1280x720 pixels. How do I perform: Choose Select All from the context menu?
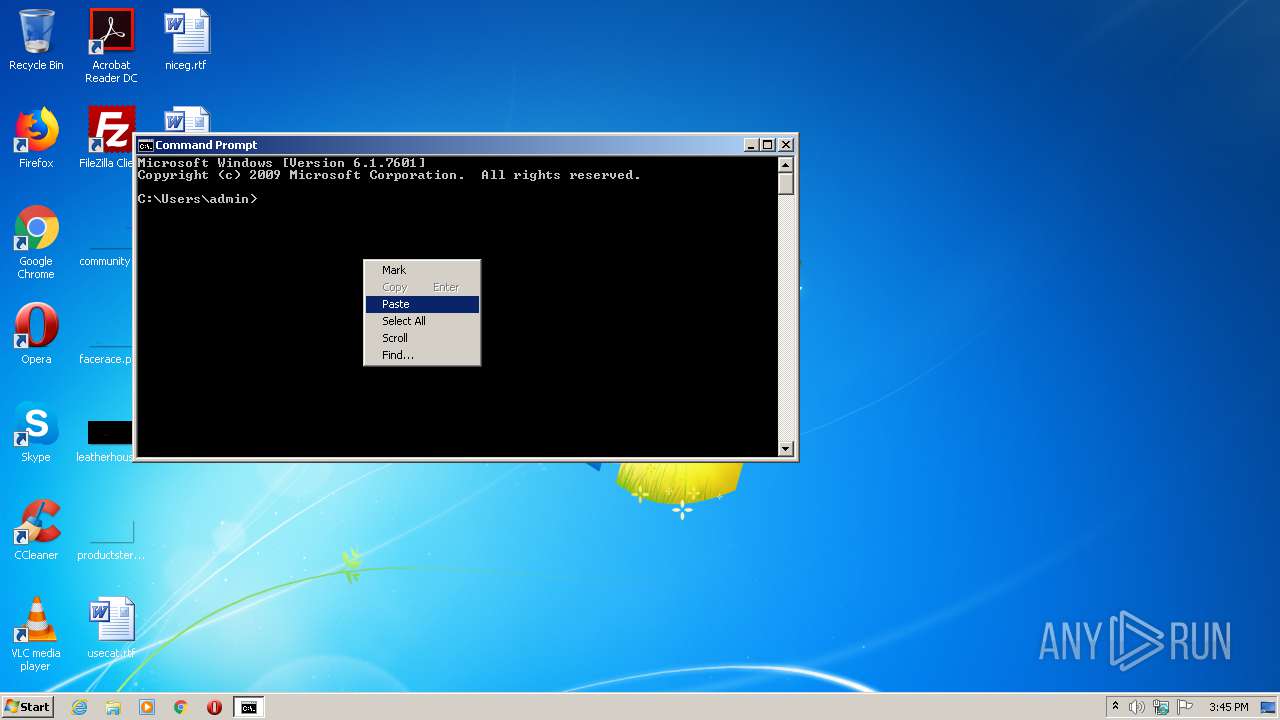pos(422,321)
